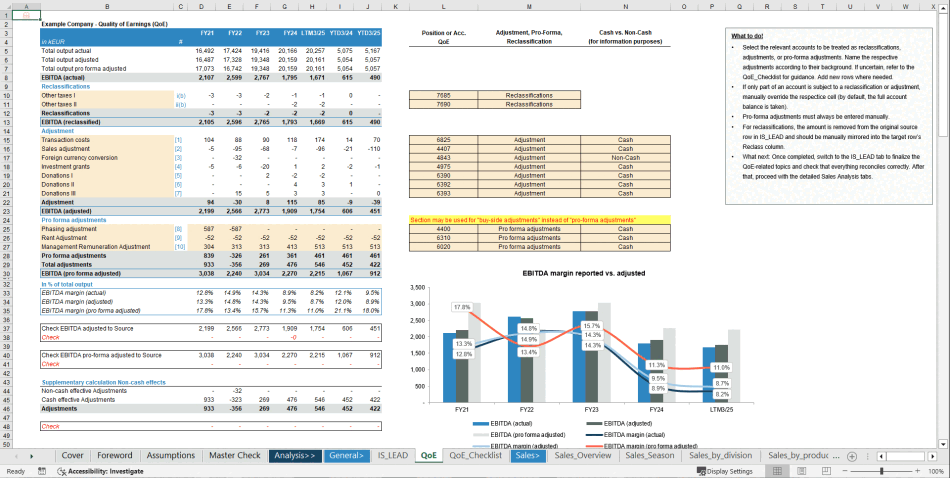950x478 pixels.
Task: Open Display Settings in status bar
Action: point(723,471)
